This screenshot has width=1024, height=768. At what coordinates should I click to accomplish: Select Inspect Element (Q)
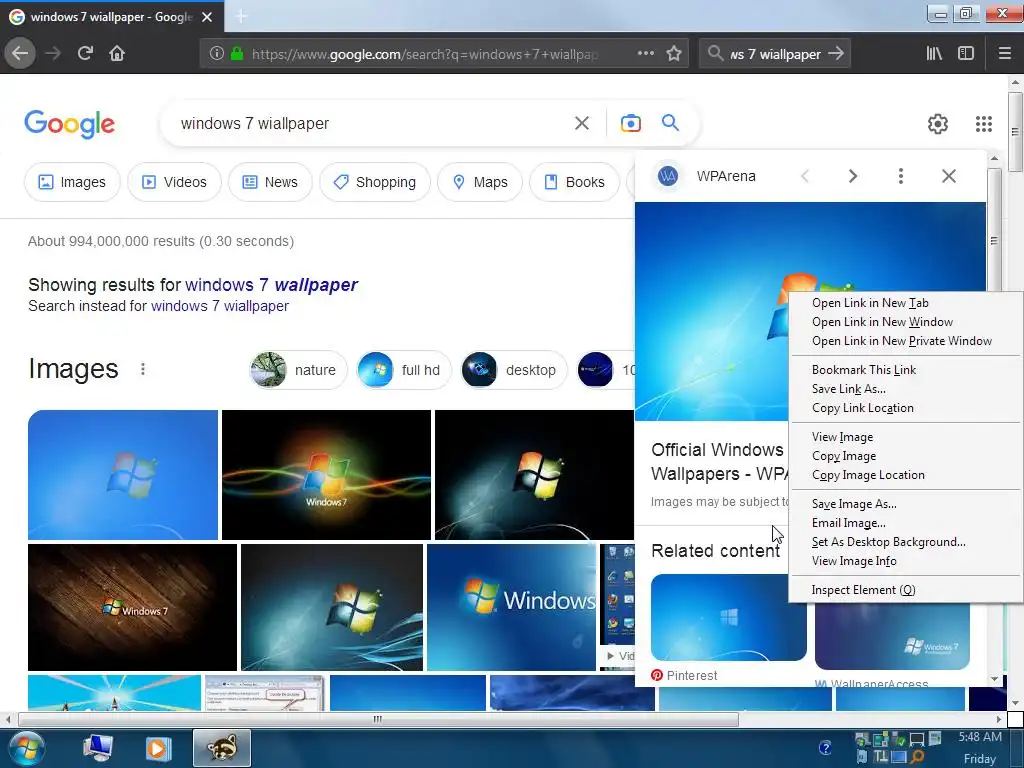coord(905,590)
